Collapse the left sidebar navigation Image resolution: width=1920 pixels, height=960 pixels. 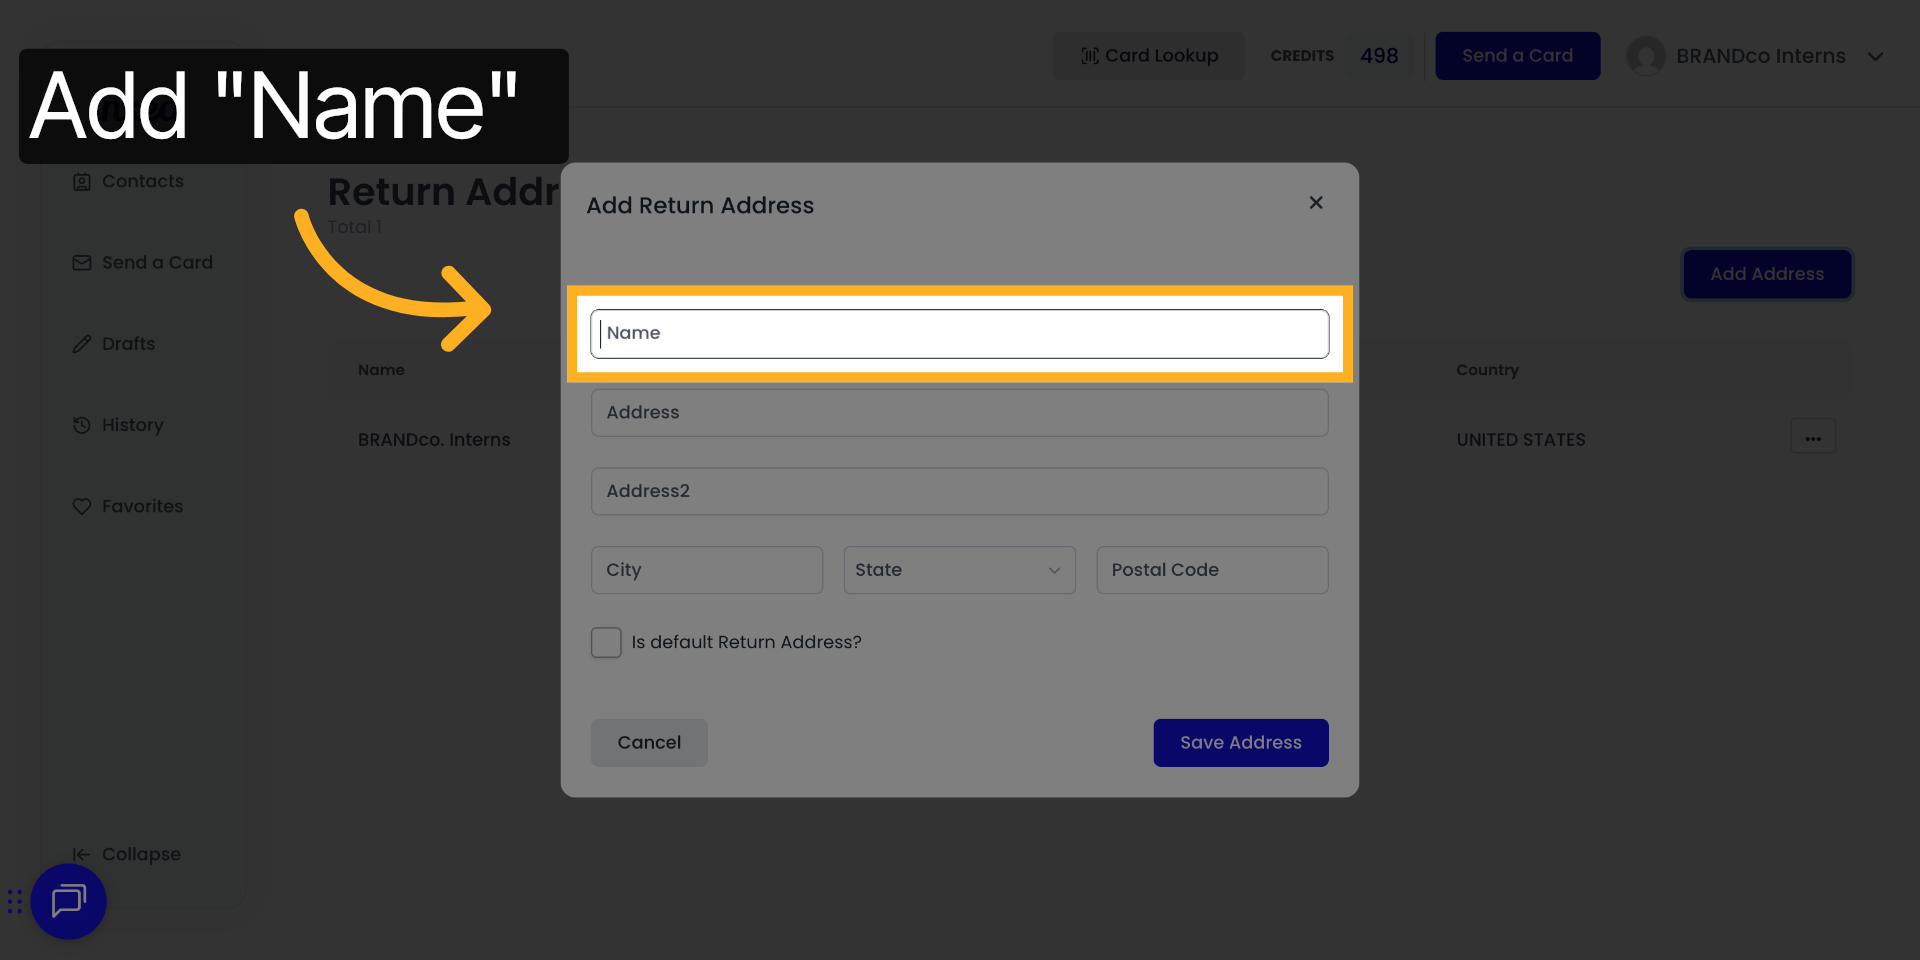127,853
